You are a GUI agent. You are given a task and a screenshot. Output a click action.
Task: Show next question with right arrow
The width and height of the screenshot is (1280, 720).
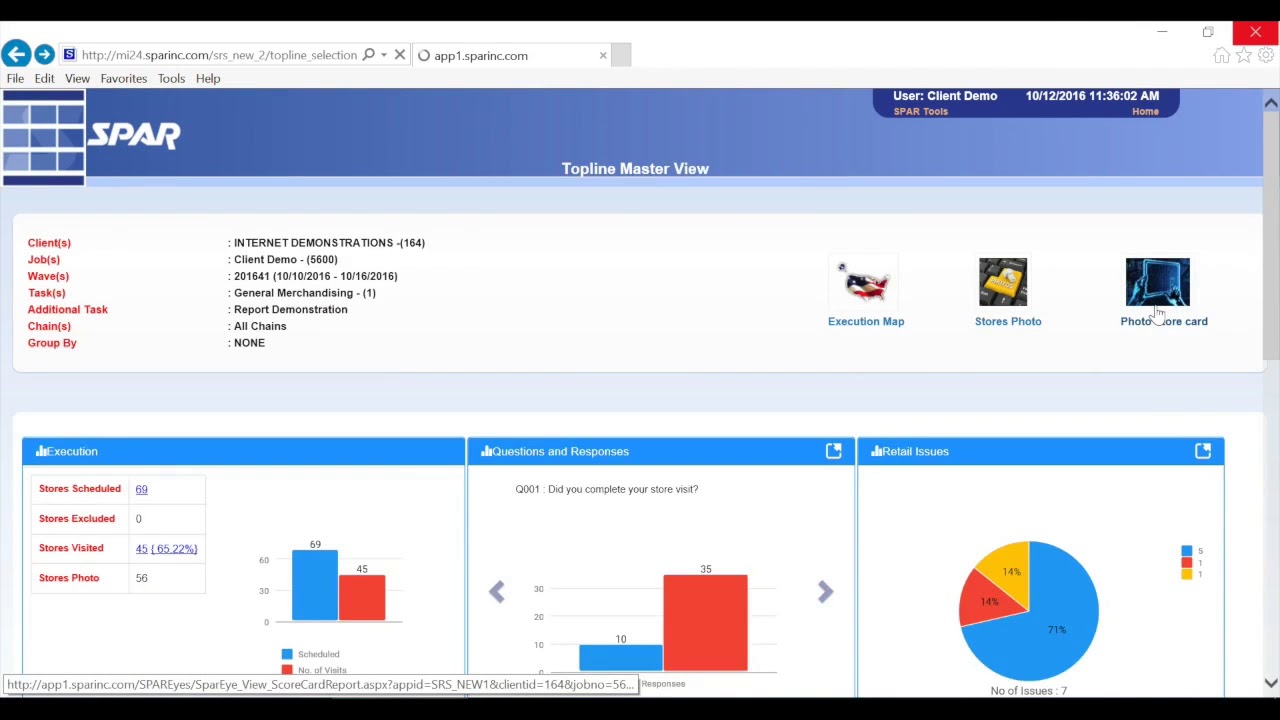(x=825, y=591)
